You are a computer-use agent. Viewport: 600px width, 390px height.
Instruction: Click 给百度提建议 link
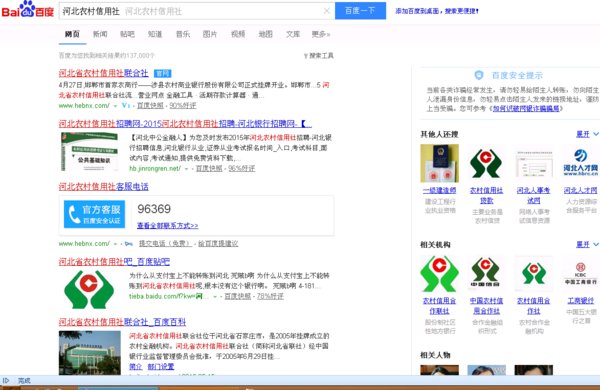[x=218, y=243]
